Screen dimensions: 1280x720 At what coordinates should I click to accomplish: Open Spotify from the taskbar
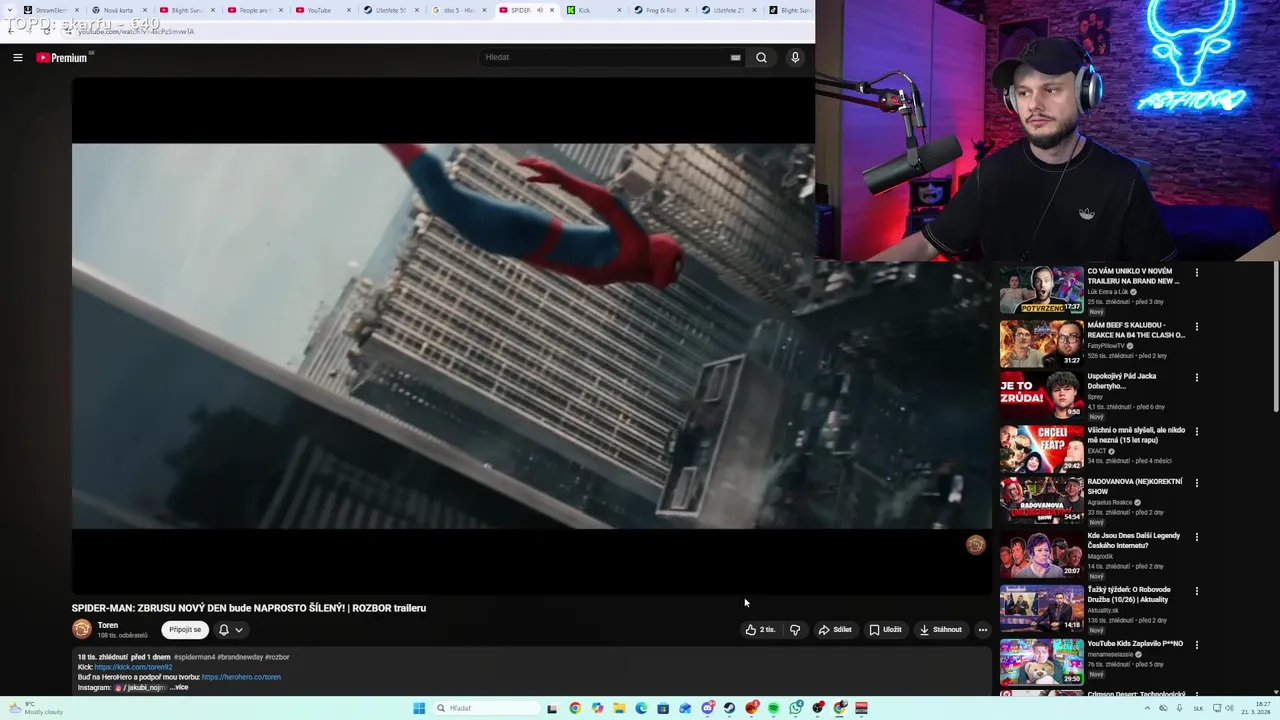pos(773,708)
